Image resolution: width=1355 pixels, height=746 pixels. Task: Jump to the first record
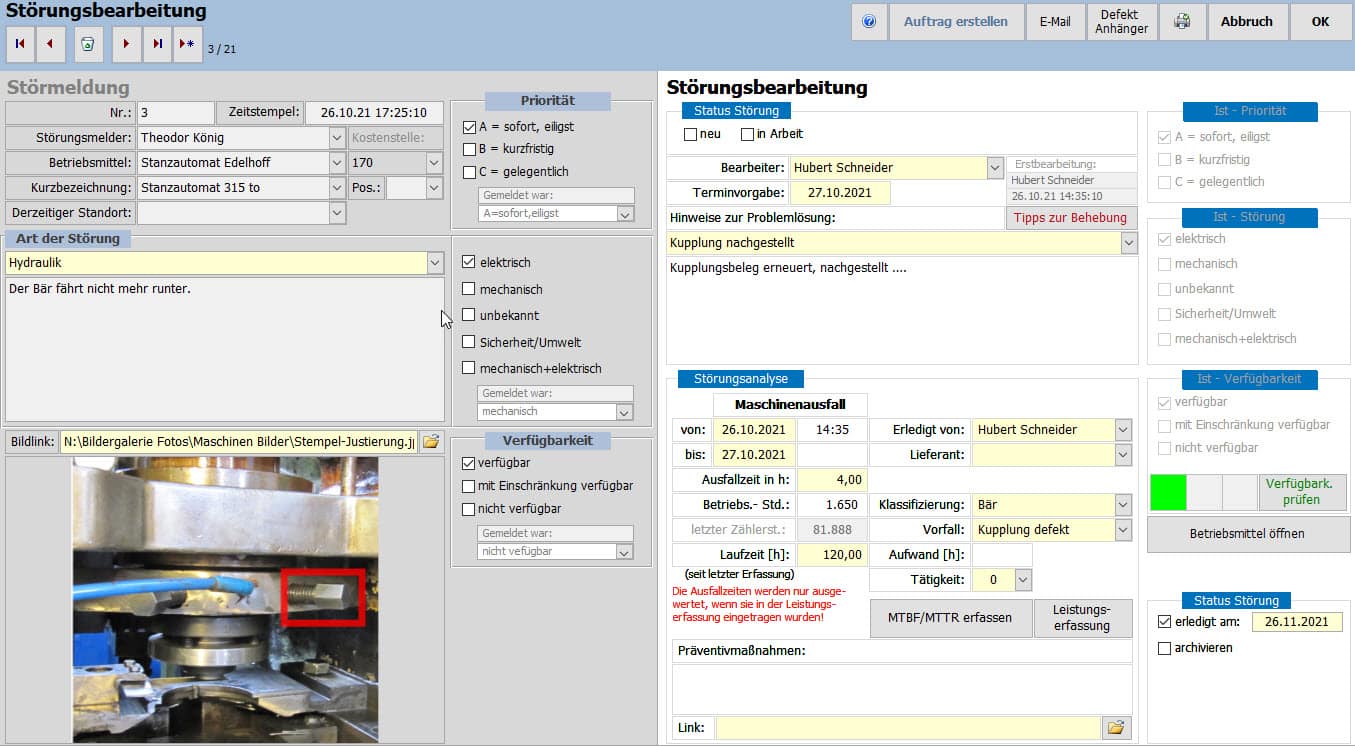pyautogui.click(x=20, y=45)
